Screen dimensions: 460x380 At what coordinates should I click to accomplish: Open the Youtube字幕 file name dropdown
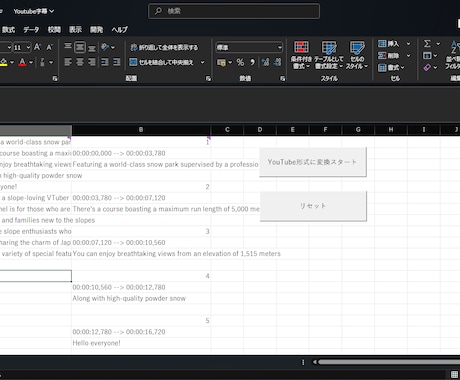click(34, 11)
